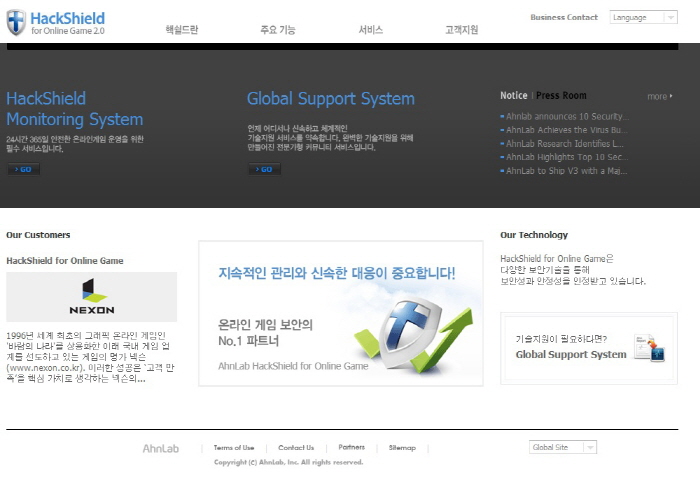
Task: Open the 서비스 menu
Action: pyautogui.click(x=371, y=30)
